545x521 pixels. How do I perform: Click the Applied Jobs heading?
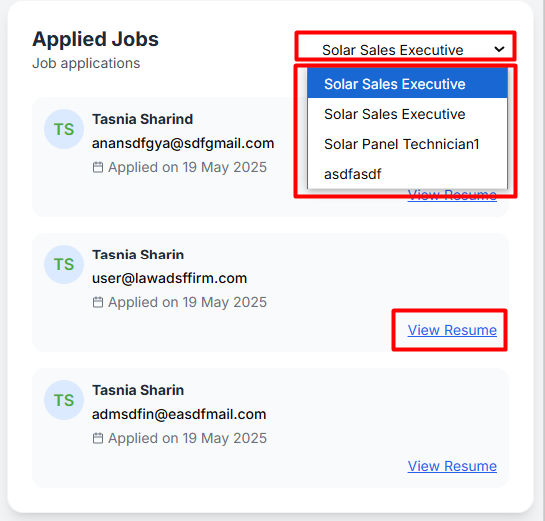click(x=96, y=39)
